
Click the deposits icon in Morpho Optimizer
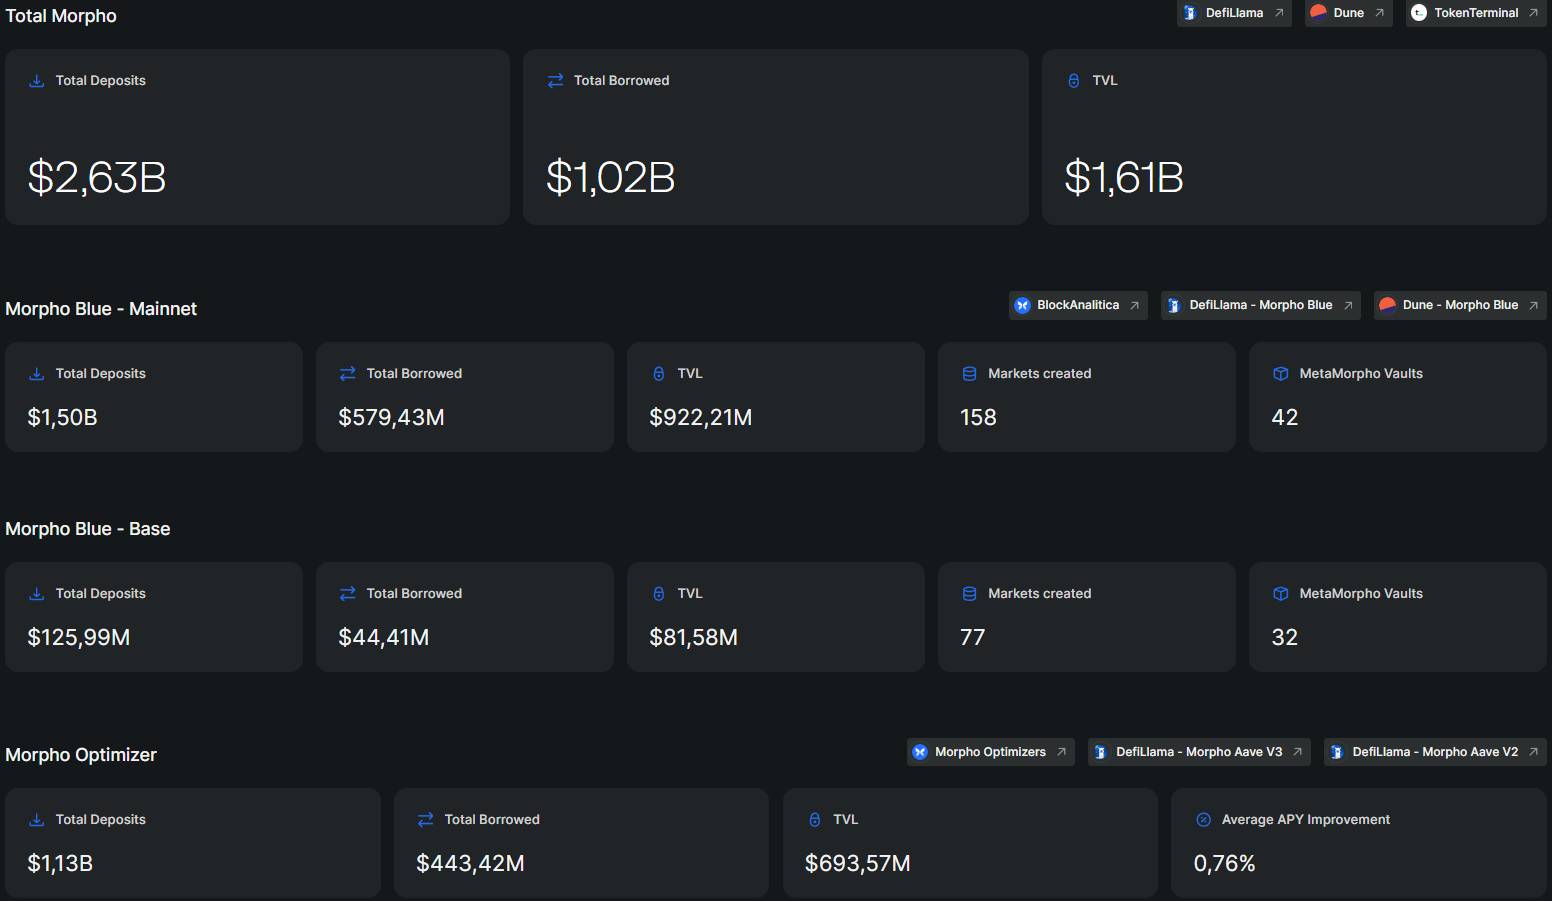coord(37,820)
